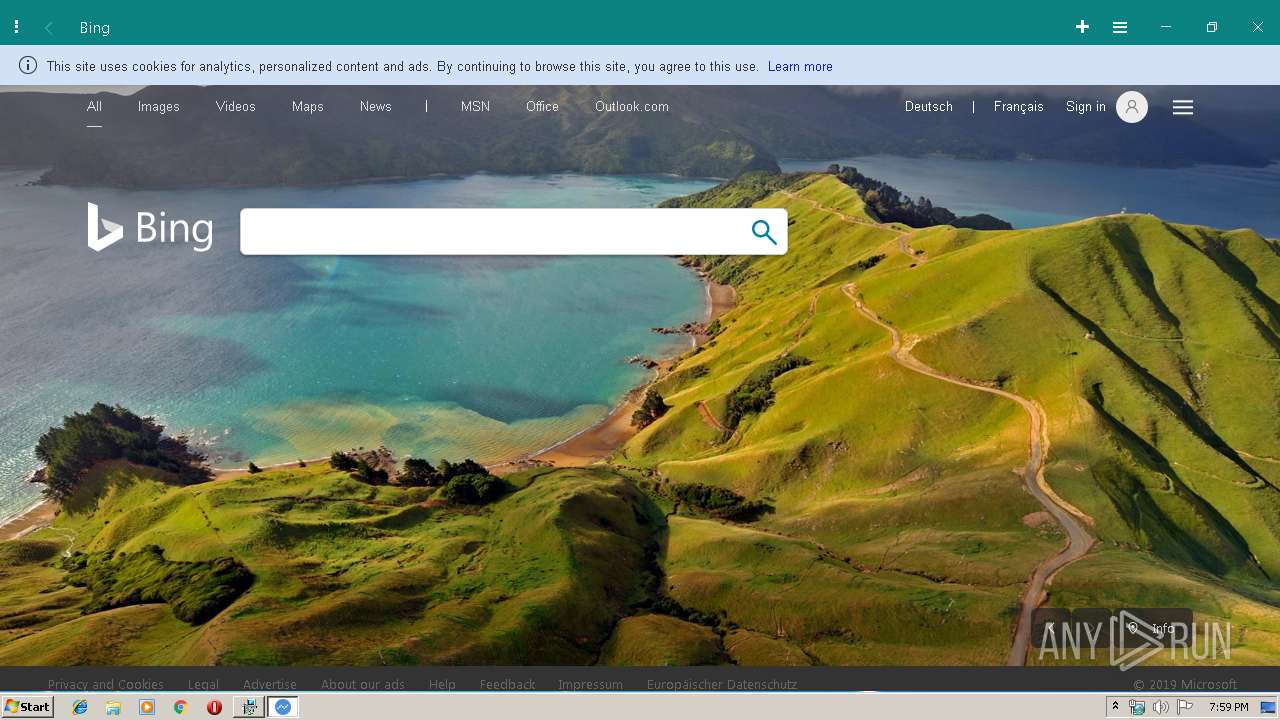1280x720 pixels.
Task: Switch to News tab
Action: point(376,107)
